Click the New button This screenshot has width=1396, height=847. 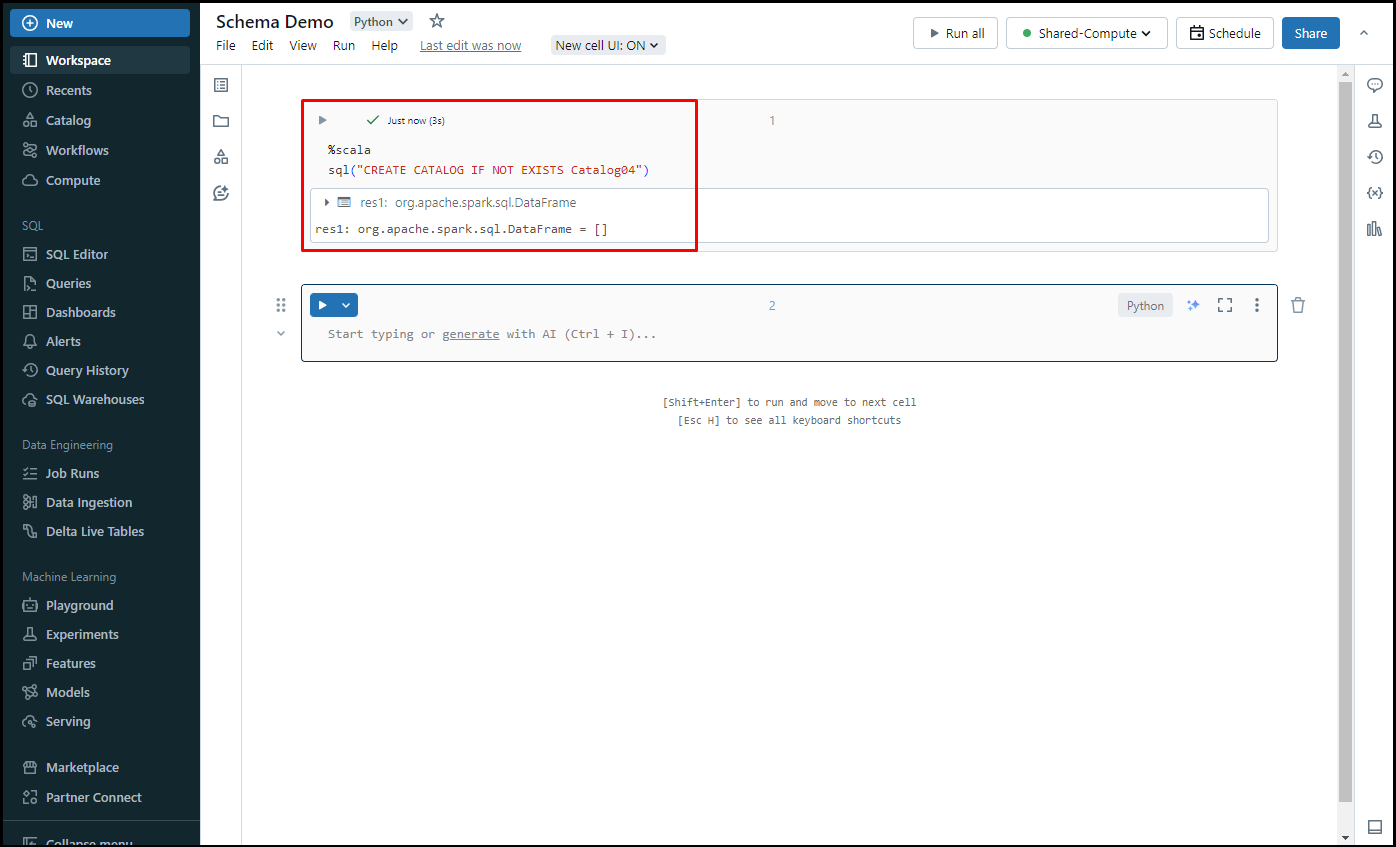tap(100, 23)
